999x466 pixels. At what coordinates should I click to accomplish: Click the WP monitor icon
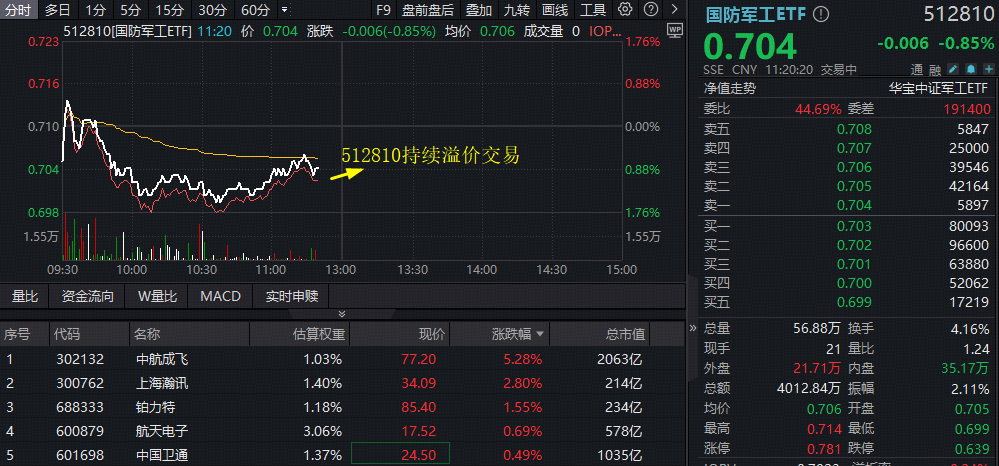(674, 30)
